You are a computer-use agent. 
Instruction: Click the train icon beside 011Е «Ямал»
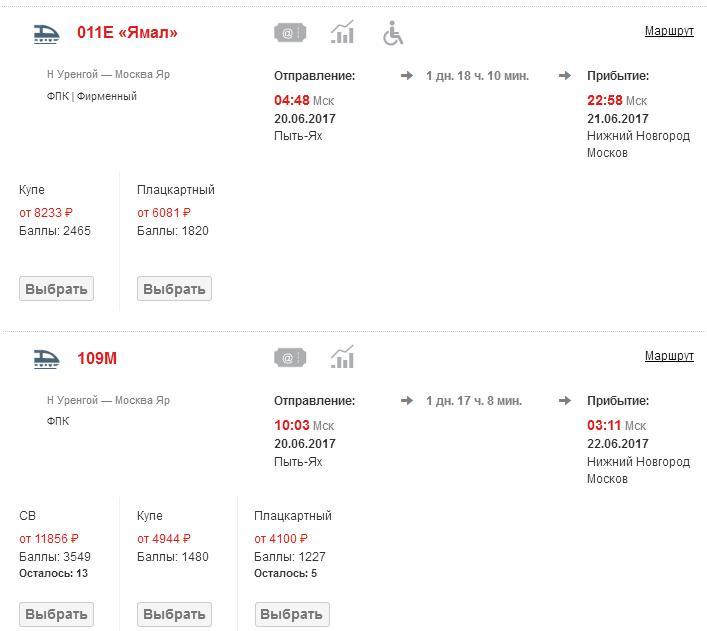coord(46,33)
